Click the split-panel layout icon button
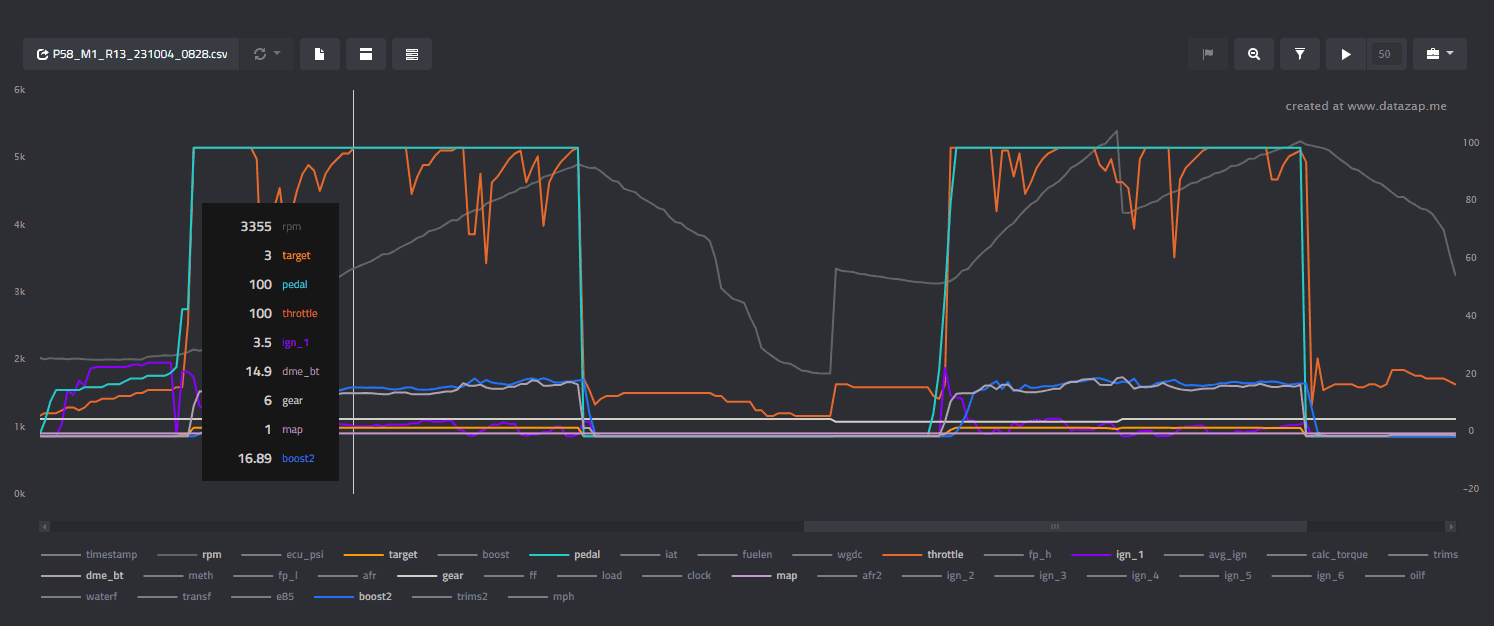The image size is (1494, 626). pyautogui.click(x=366, y=54)
